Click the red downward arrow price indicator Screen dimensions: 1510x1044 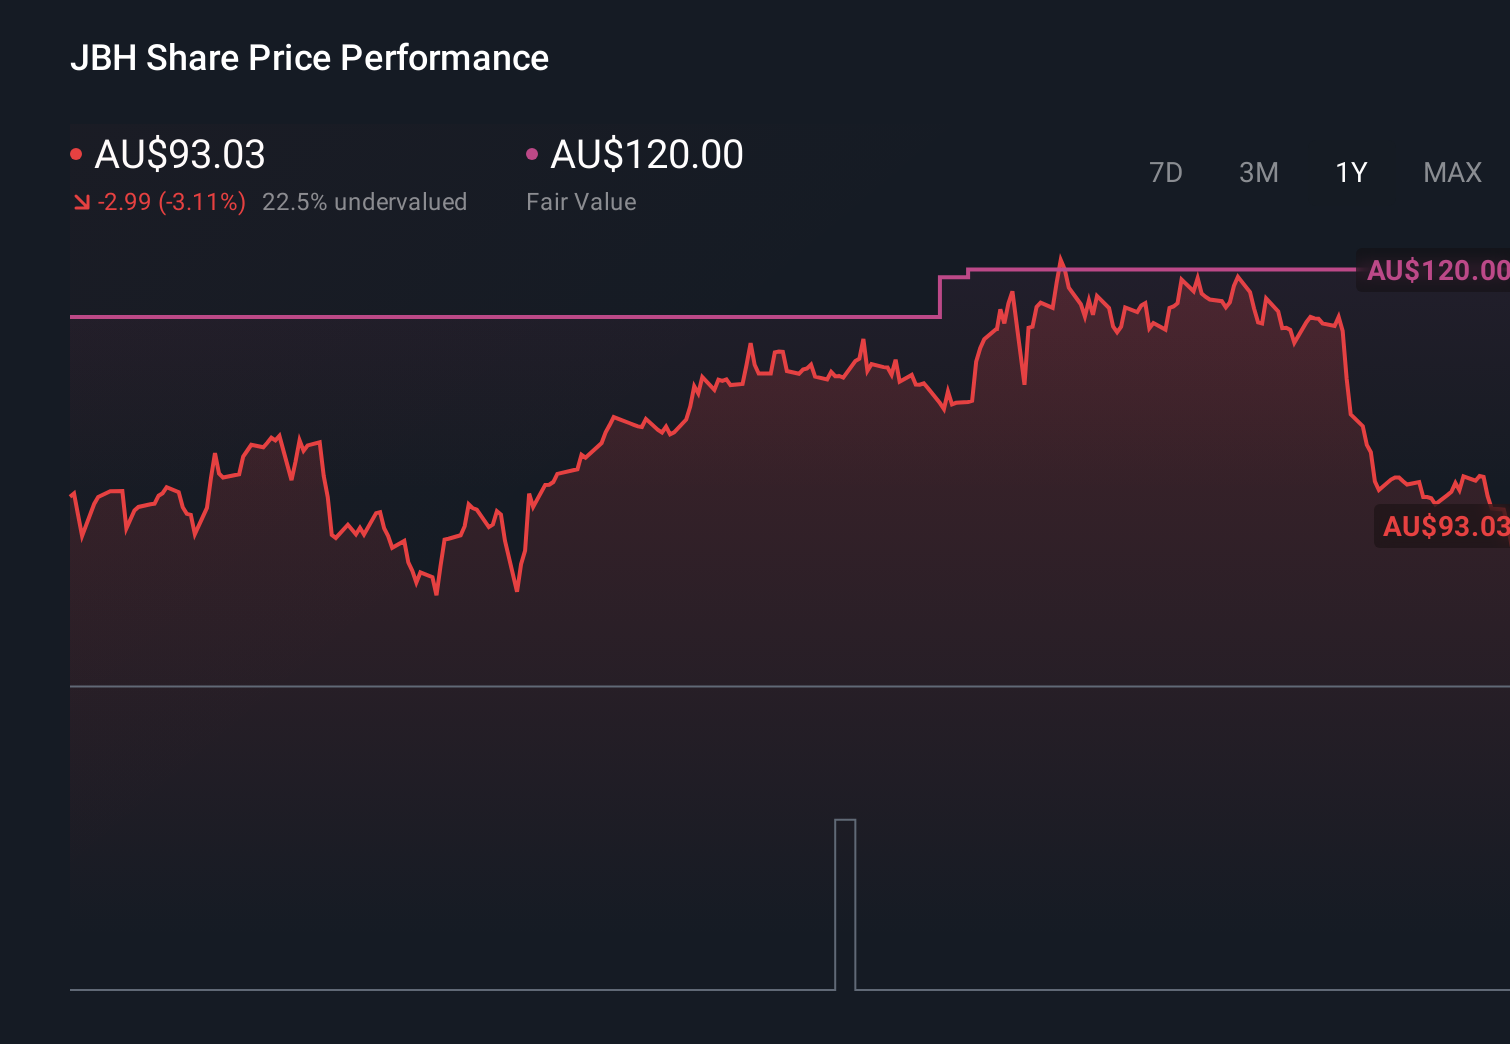click(81, 201)
